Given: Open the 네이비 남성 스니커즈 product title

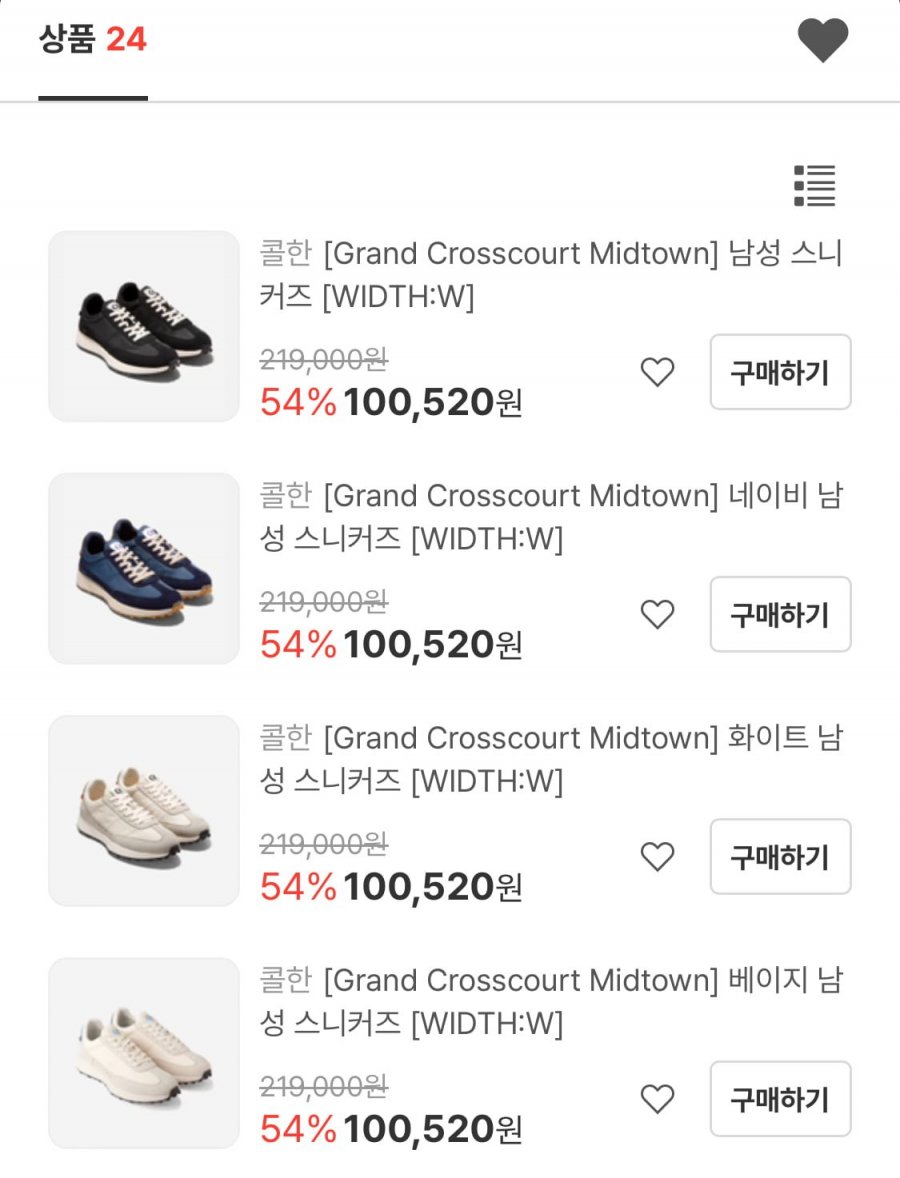Looking at the screenshot, I should (x=551, y=518).
